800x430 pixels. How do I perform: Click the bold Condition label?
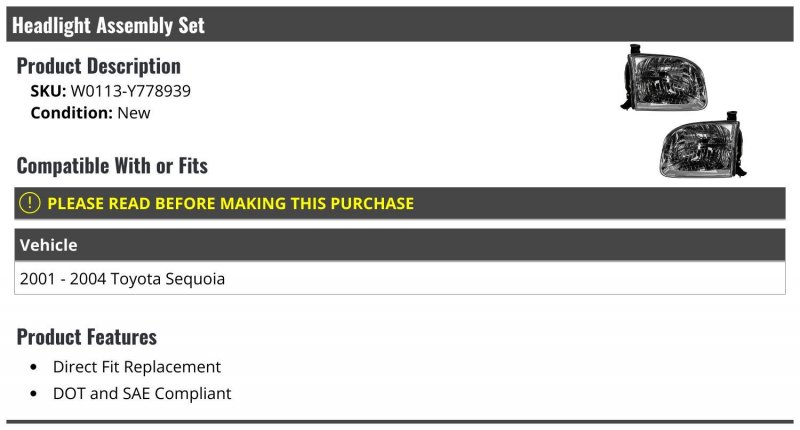coord(72,113)
